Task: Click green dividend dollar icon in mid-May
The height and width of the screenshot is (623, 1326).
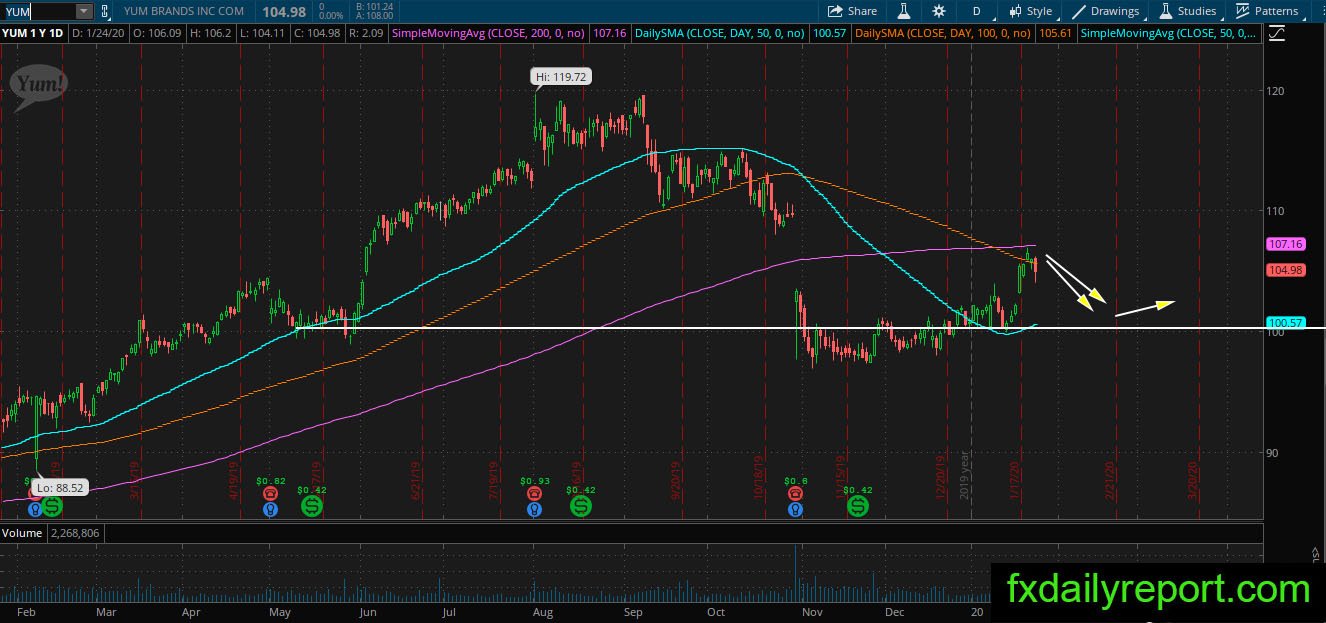Action: coord(312,507)
